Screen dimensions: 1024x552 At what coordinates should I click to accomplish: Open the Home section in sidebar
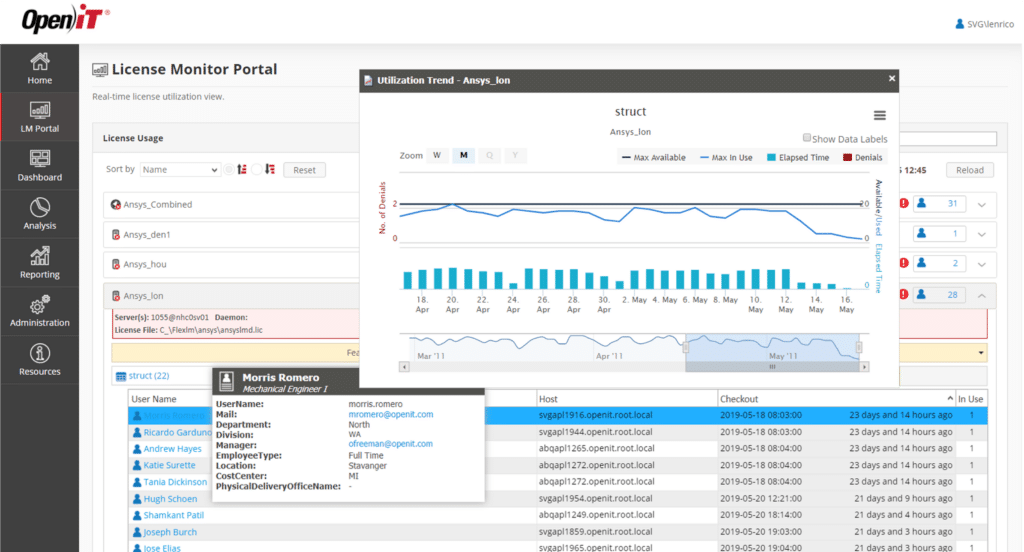(40, 68)
